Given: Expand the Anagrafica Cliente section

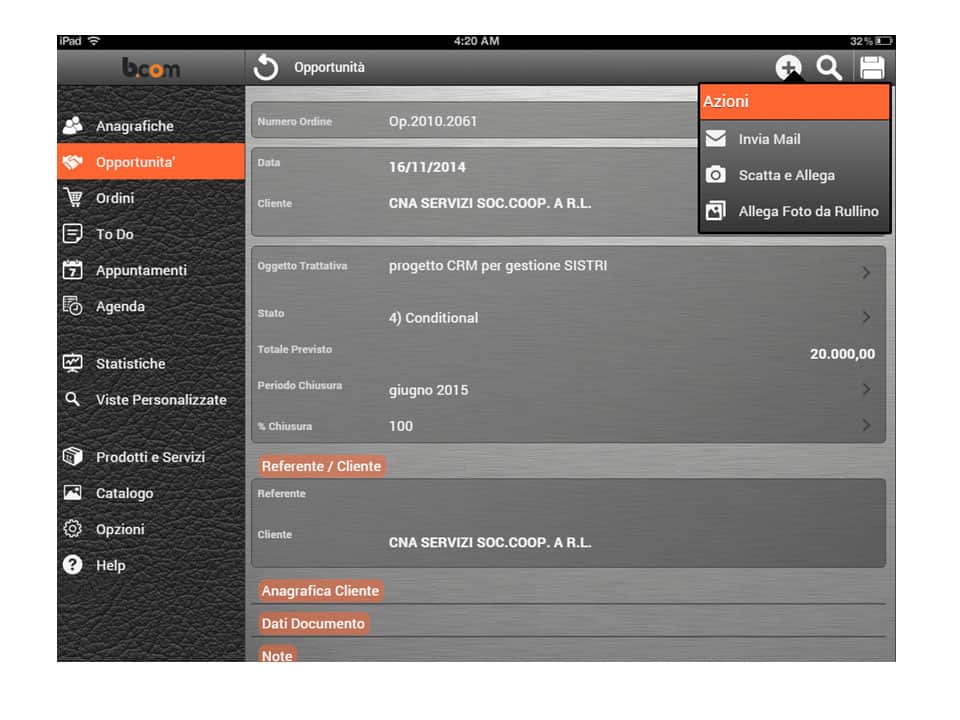Looking at the screenshot, I should coord(320,591).
